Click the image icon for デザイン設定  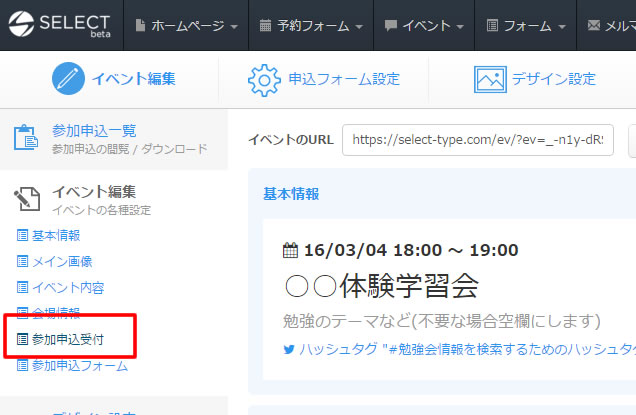491,79
